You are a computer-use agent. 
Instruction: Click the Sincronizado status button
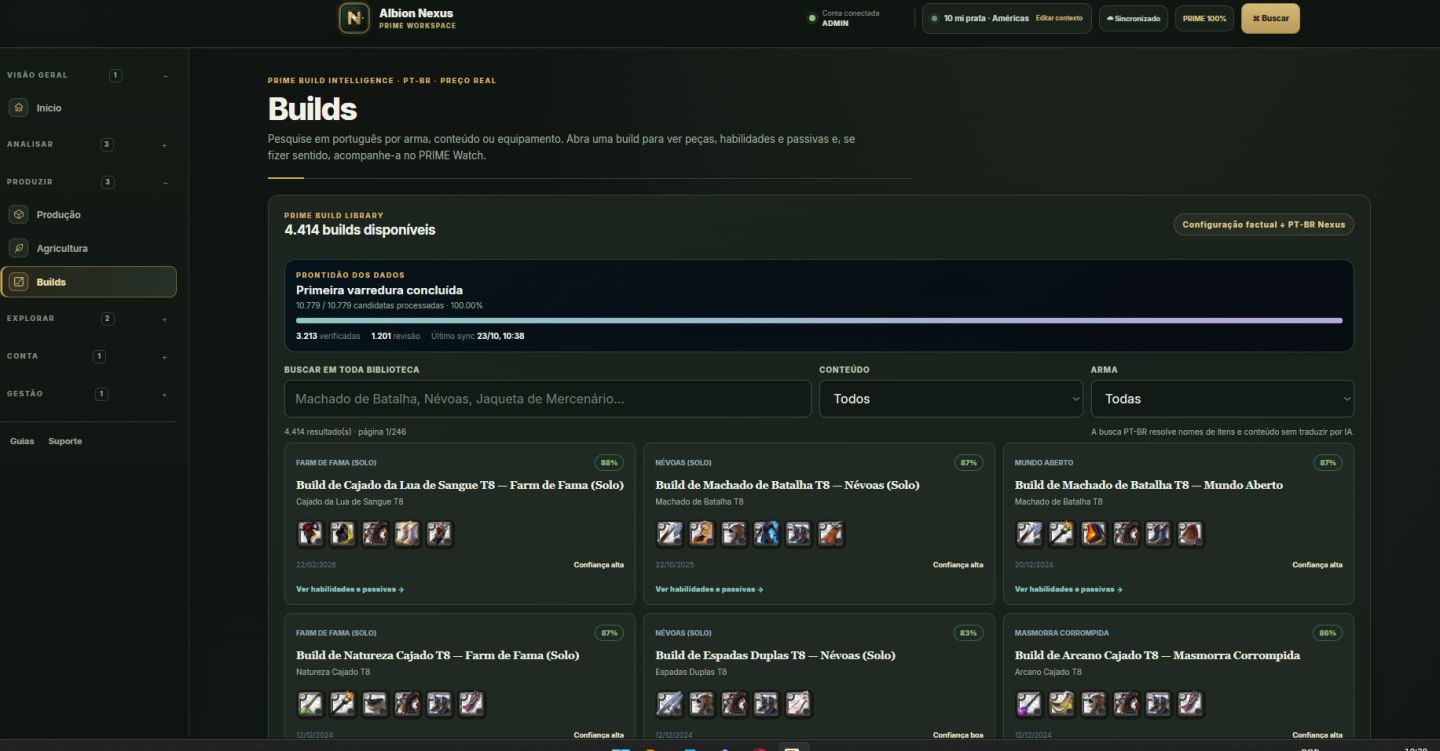(x=1133, y=18)
